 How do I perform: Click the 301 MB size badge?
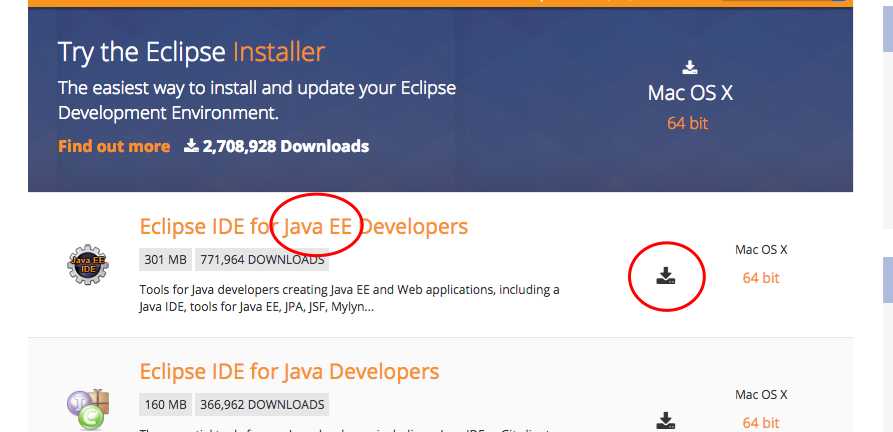tap(165, 260)
